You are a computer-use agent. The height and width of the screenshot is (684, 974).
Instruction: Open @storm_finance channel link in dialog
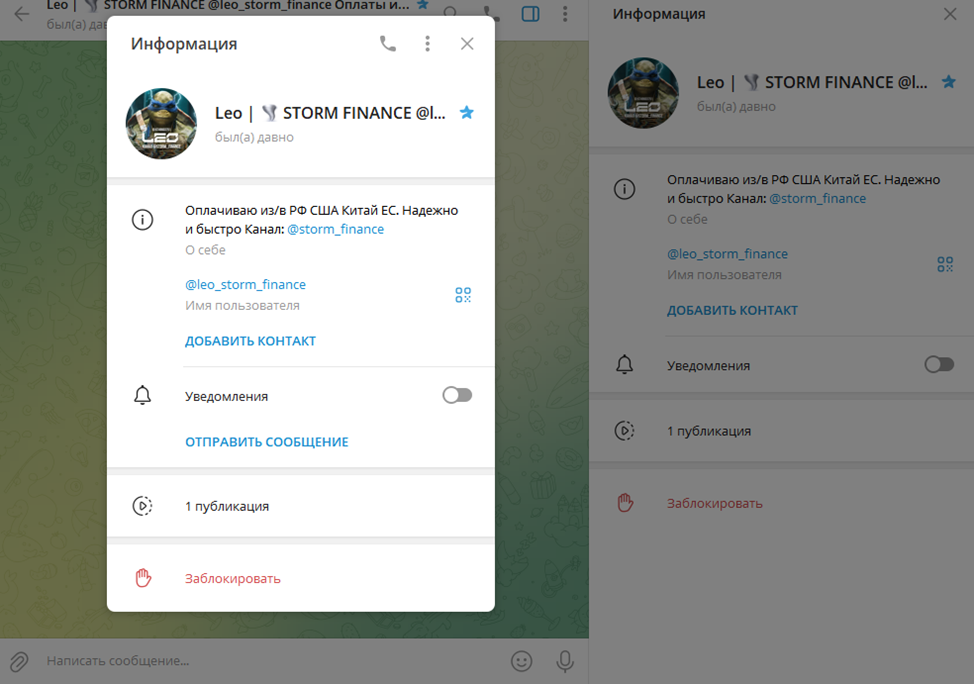pyautogui.click(x=335, y=229)
